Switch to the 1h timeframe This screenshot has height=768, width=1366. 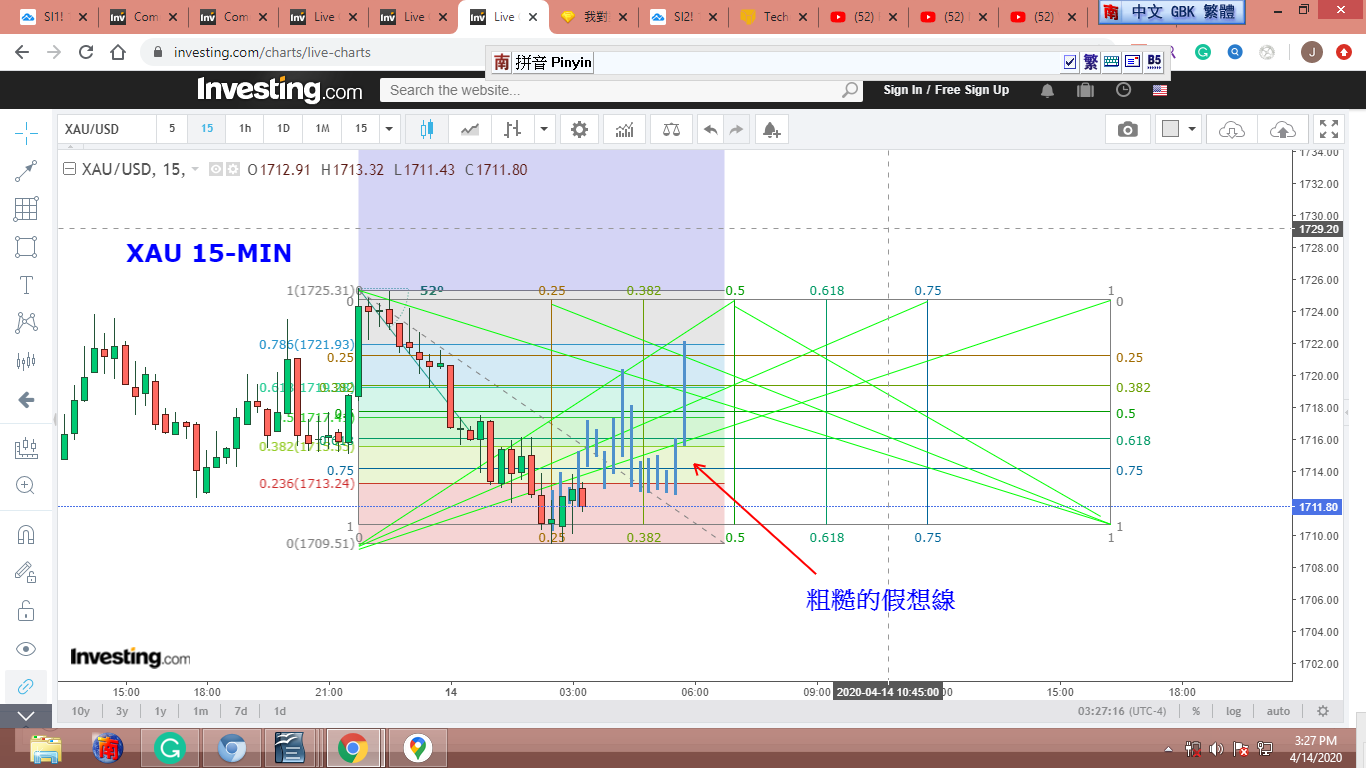pos(245,129)
